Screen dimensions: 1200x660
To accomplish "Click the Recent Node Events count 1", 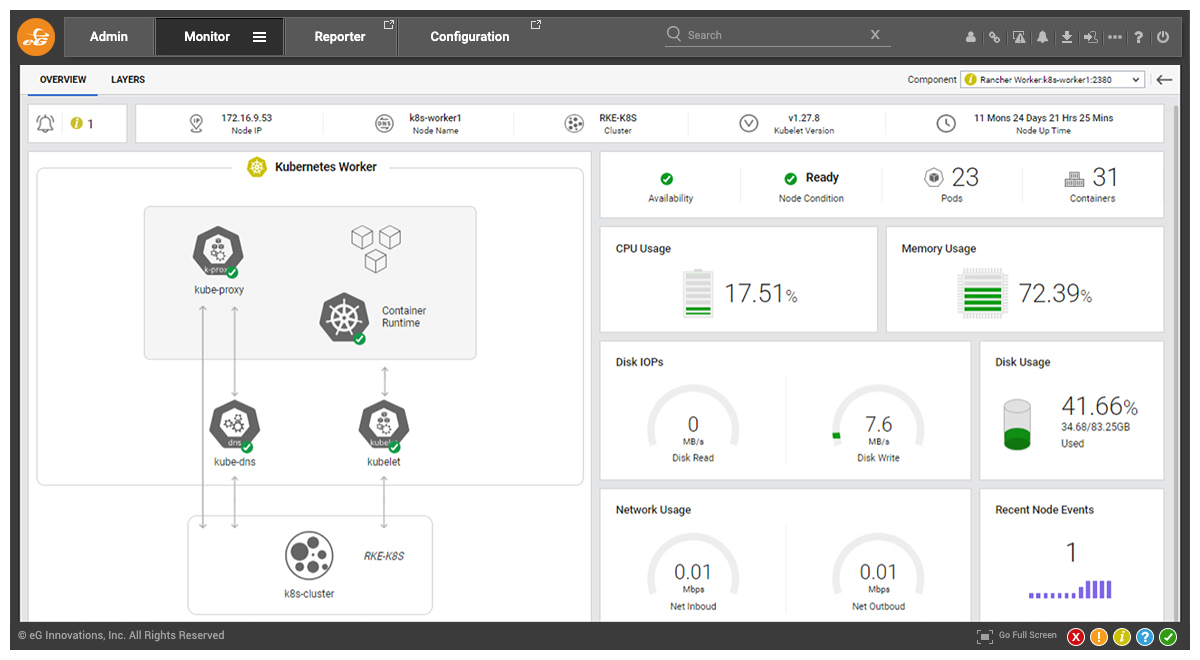I will tap(1071, 553).
